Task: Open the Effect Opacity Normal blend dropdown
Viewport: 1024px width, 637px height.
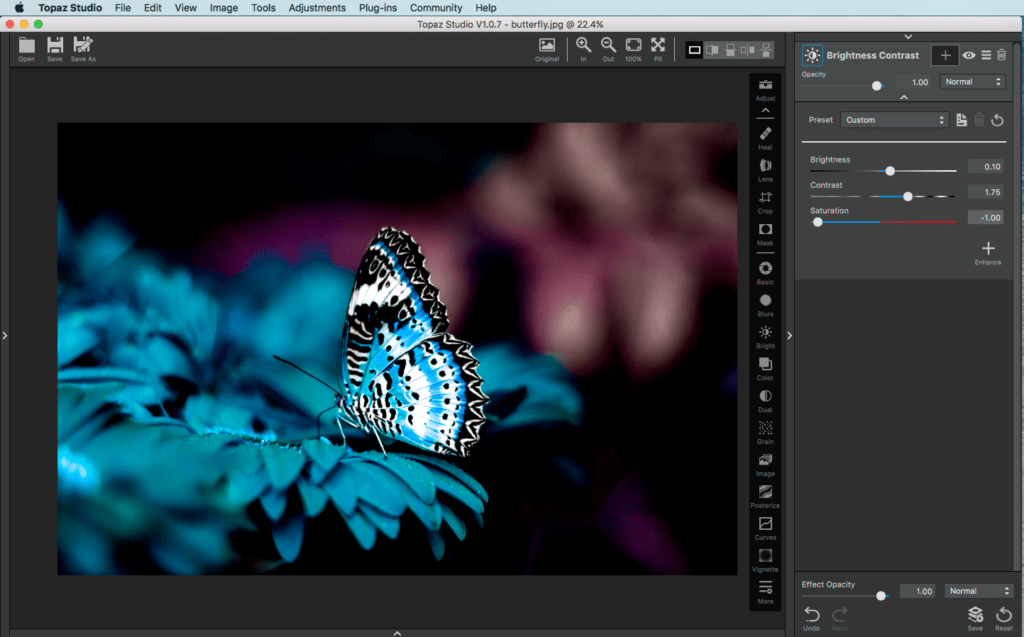Action: pyautogui.click(x=978, y=591)
